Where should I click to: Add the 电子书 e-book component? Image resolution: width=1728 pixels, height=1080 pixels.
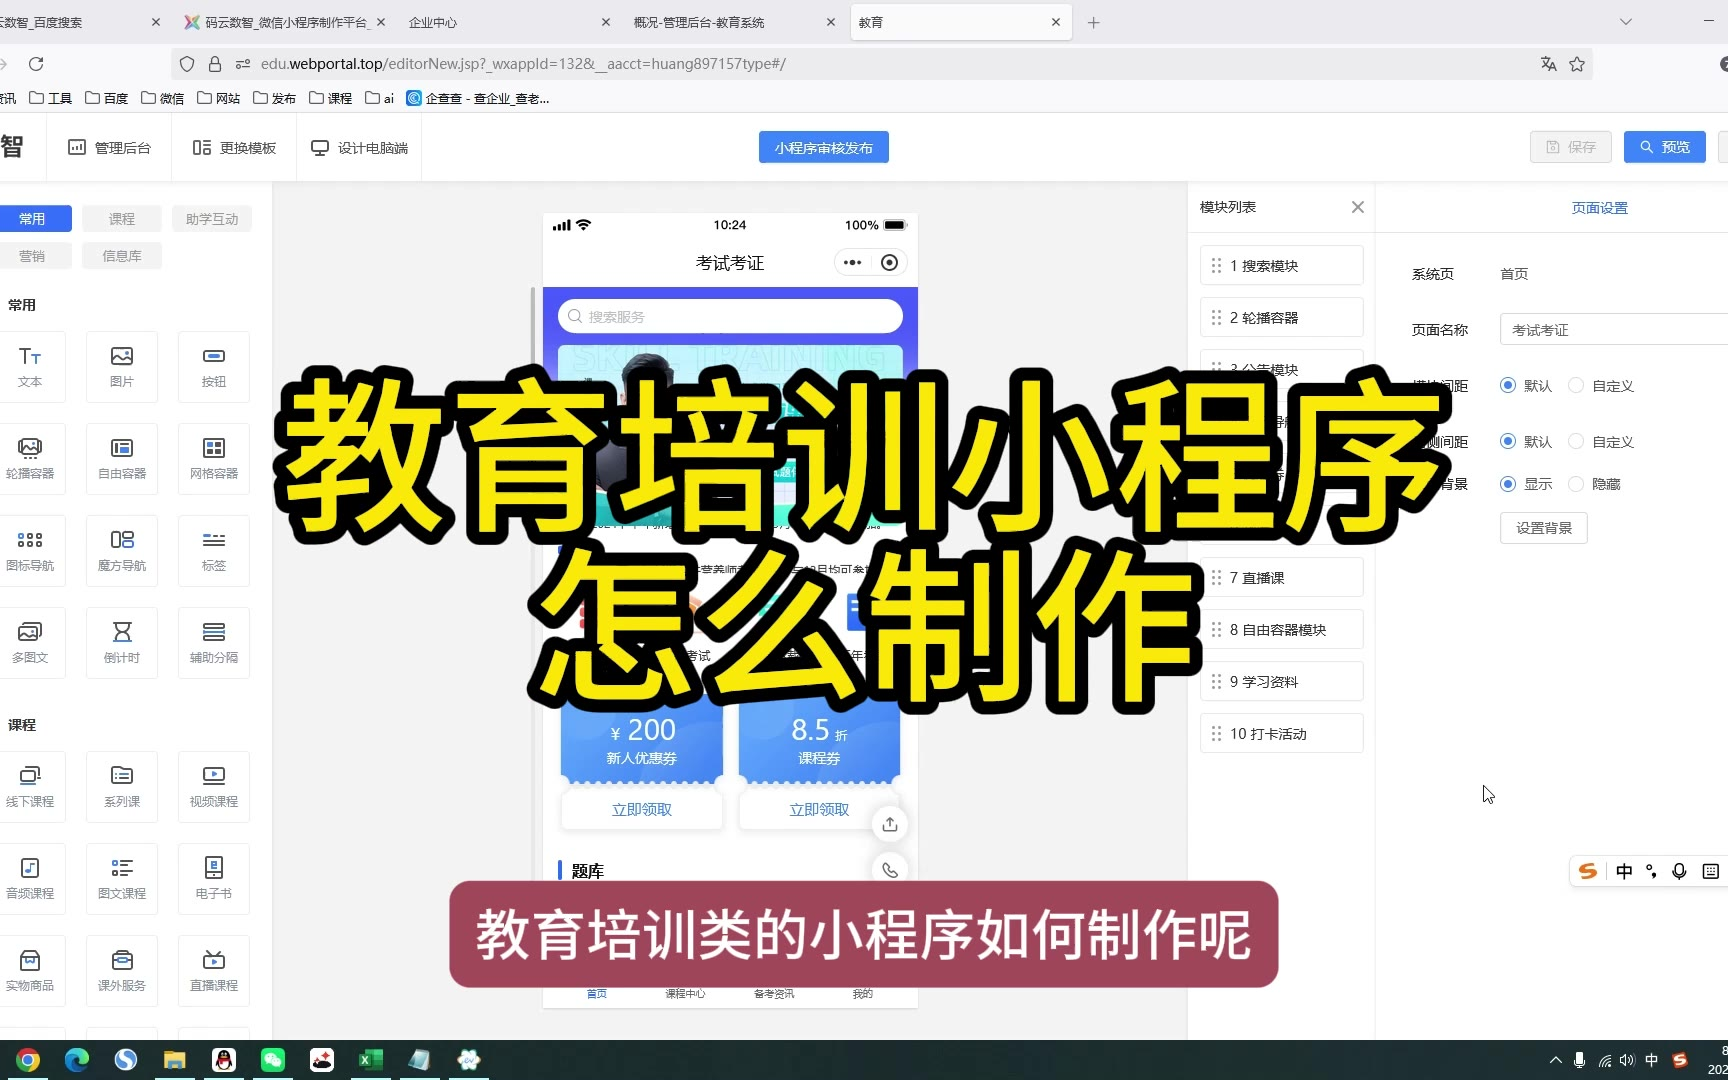tap(214, 879)
